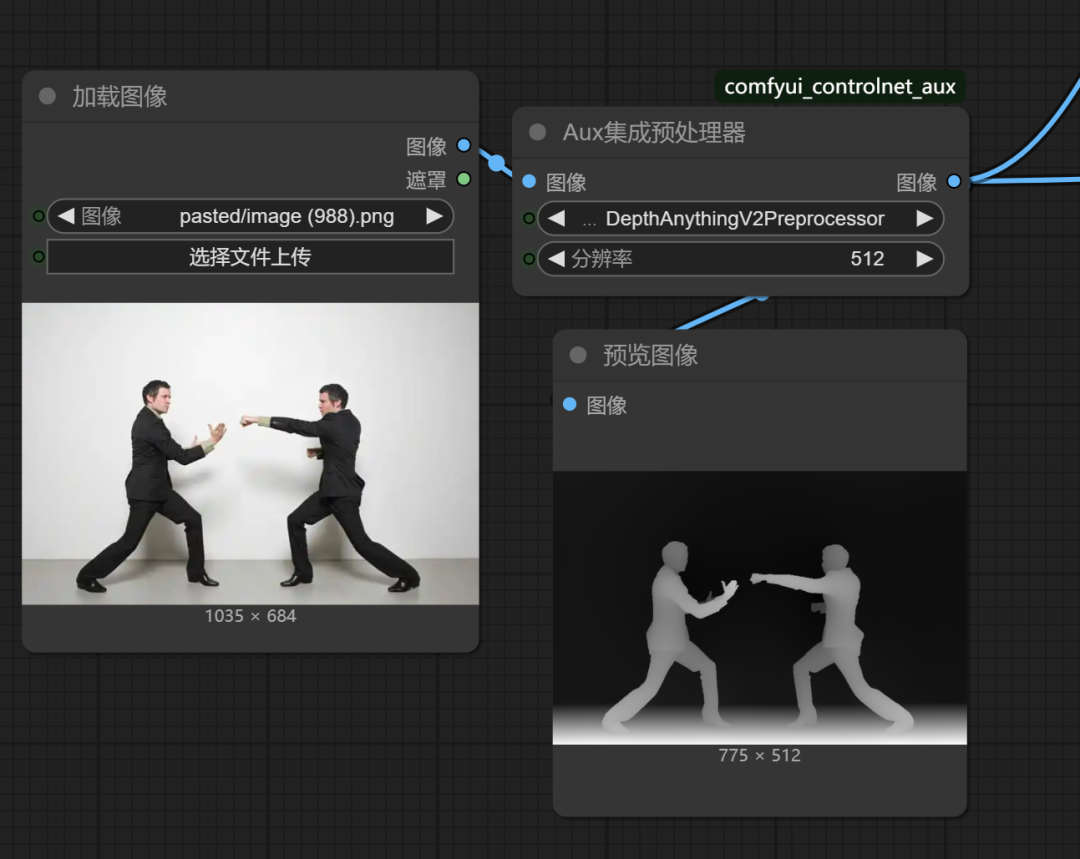The width and height of the screenshot is (1080, 859).
Task: Open the pasted/image (988).png image dropdown
Action: point(250,216)
